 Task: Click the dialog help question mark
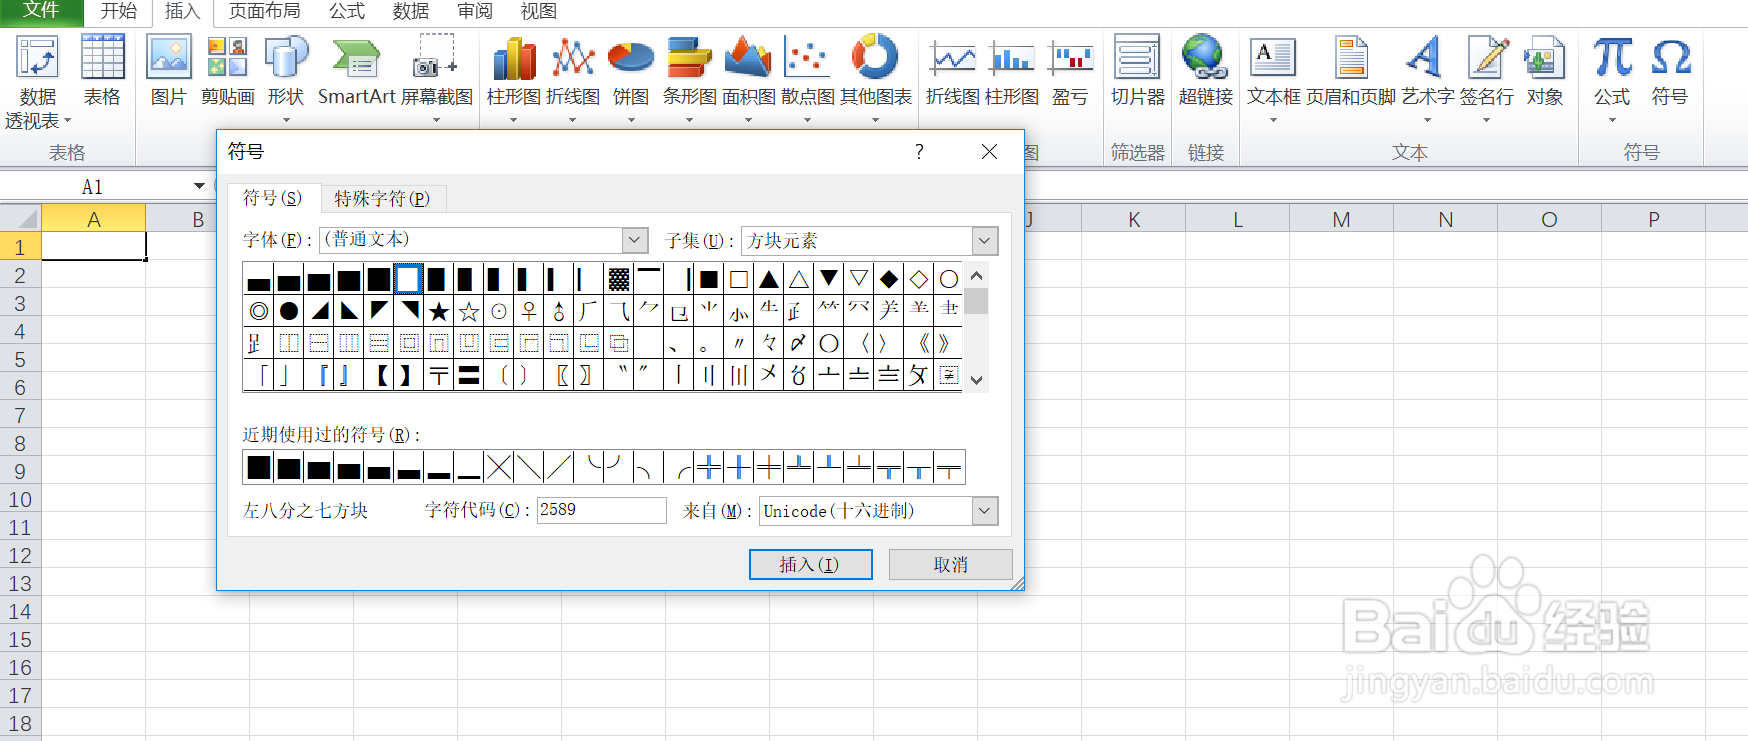(919, 151)
